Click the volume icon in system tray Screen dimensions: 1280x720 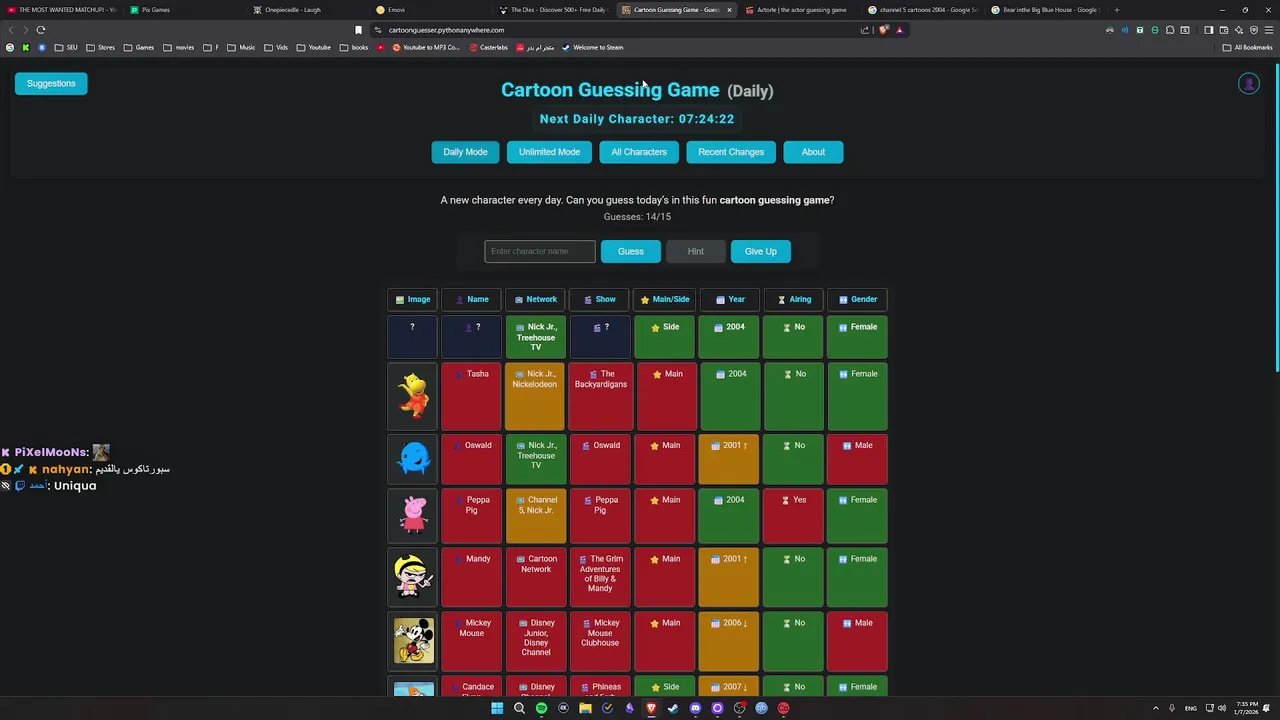(1221, 708)
